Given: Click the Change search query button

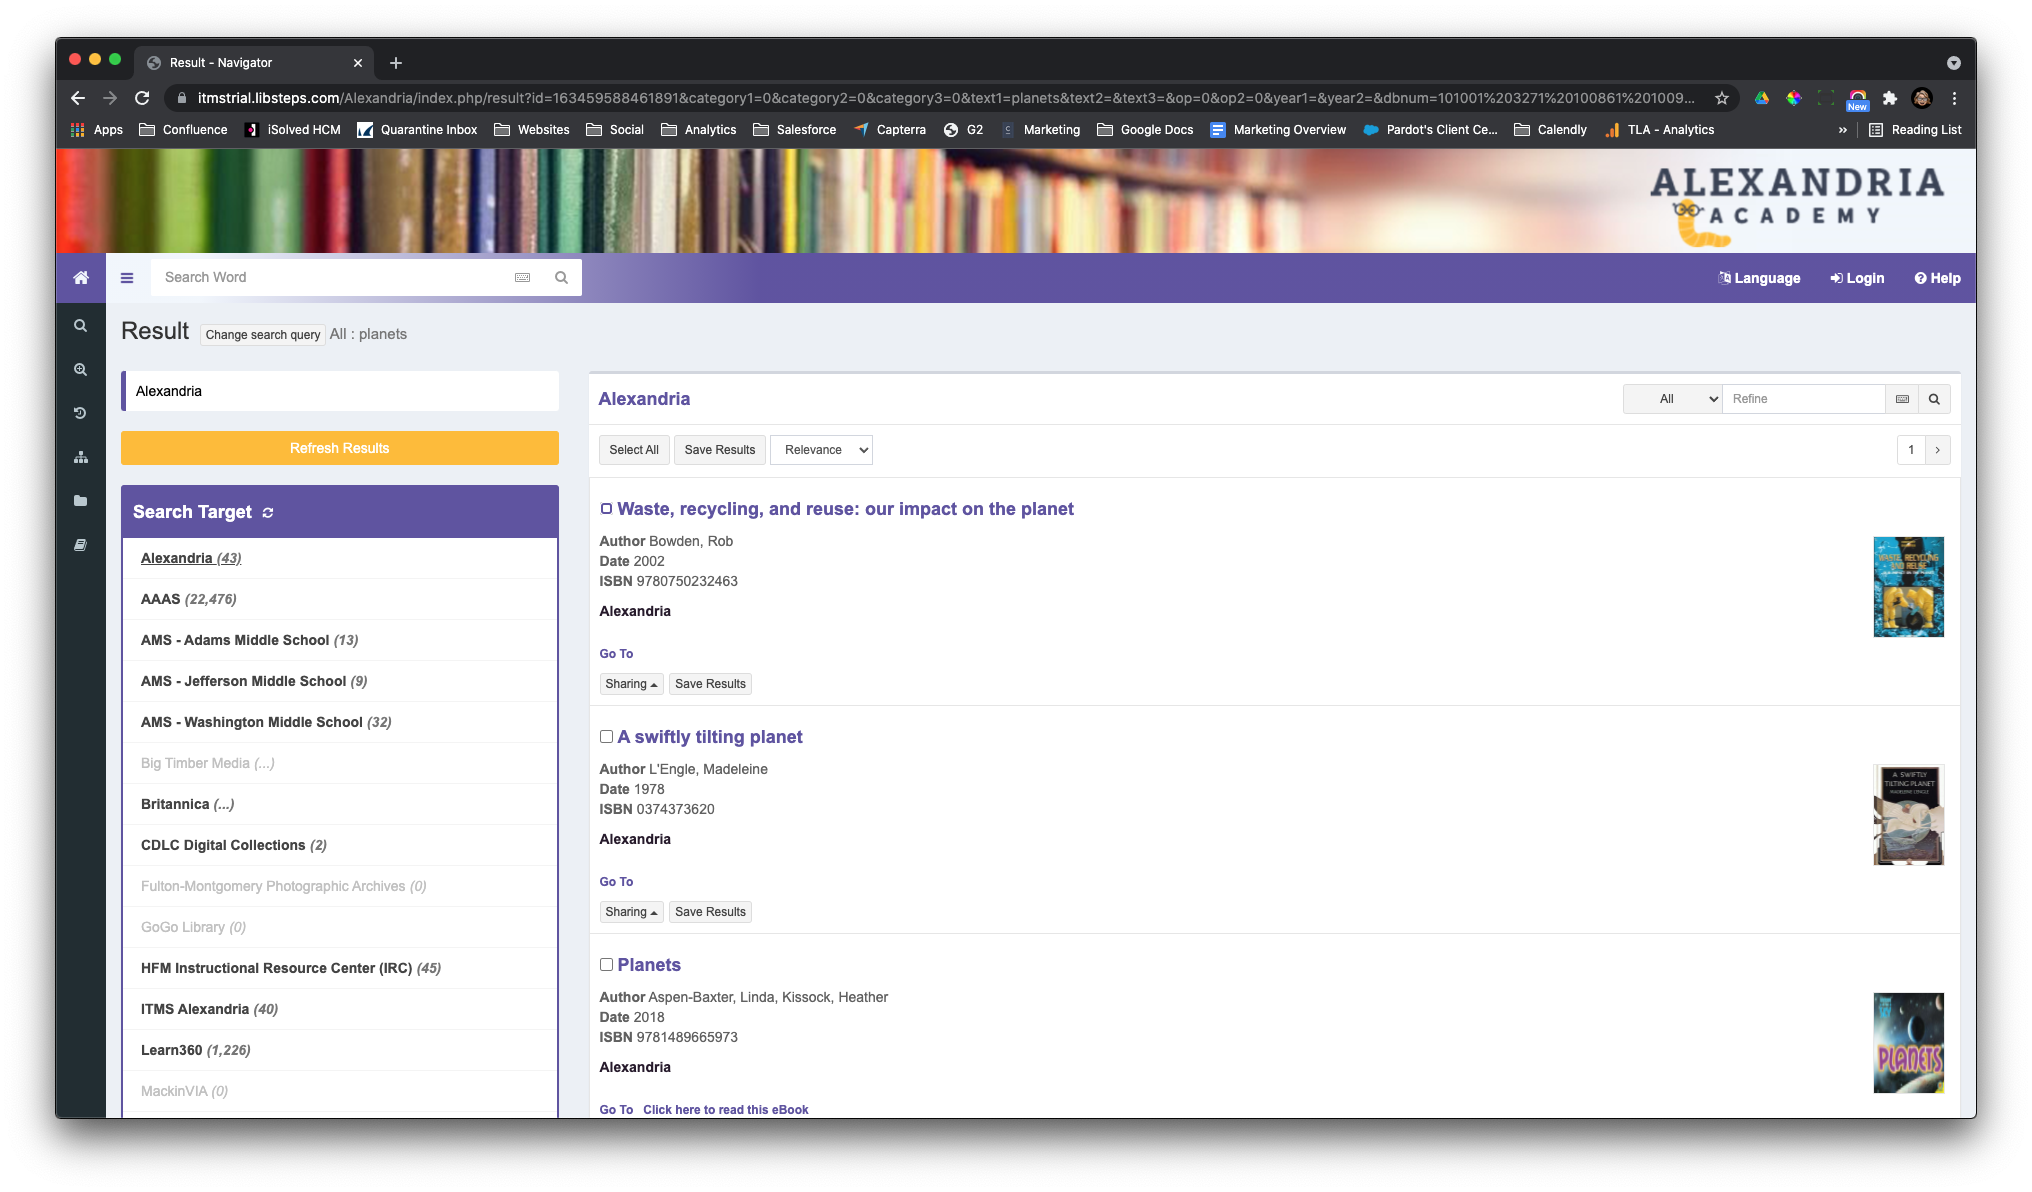Looking at the screenshot, I should [x=263, y=335].
